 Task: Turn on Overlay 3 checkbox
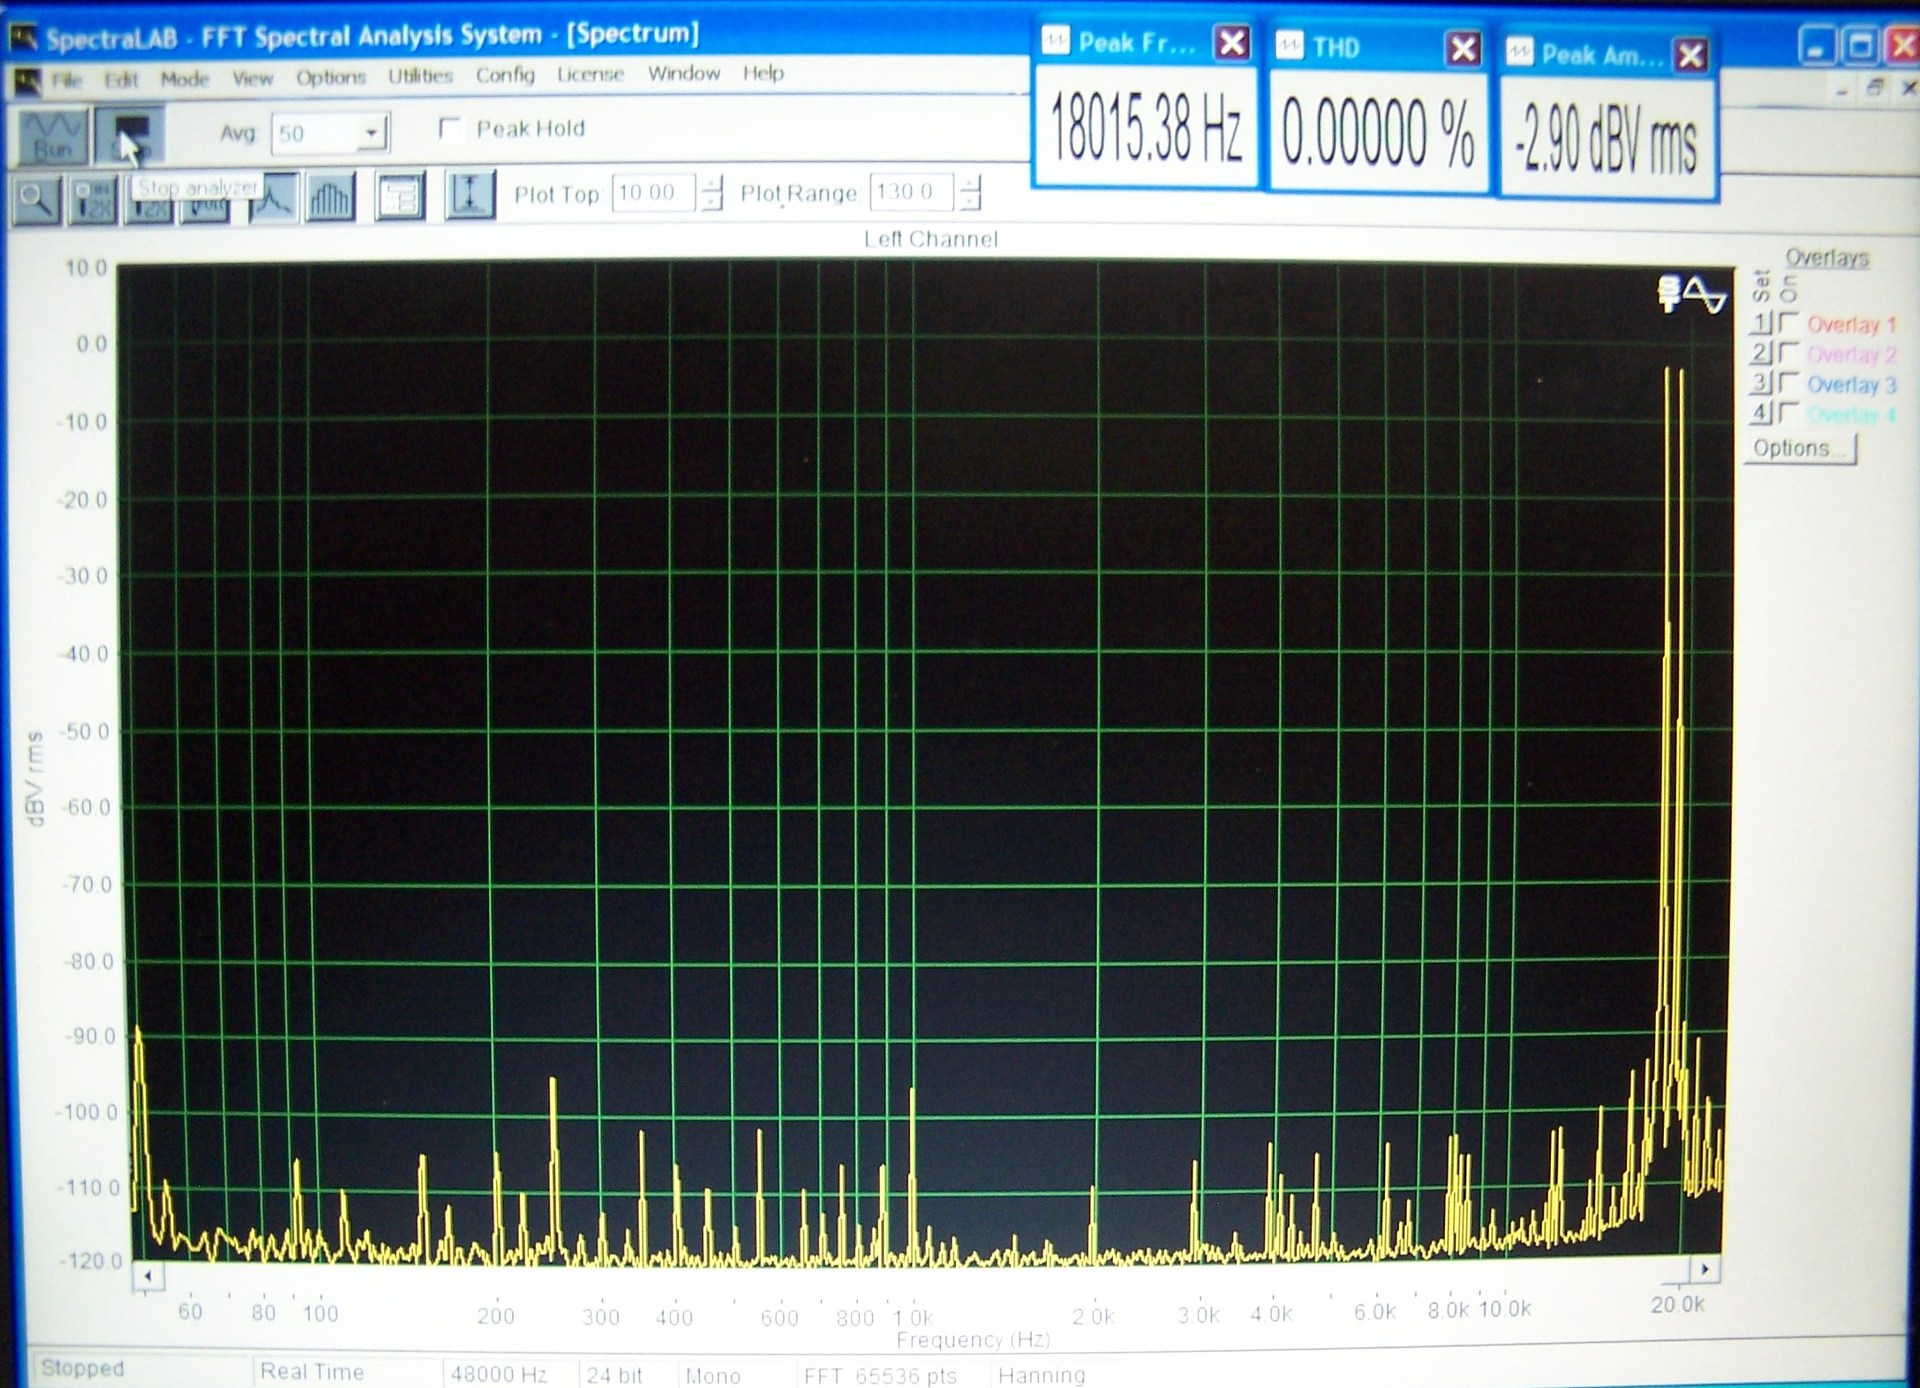pyautogui.click(x=1789, y=383)
